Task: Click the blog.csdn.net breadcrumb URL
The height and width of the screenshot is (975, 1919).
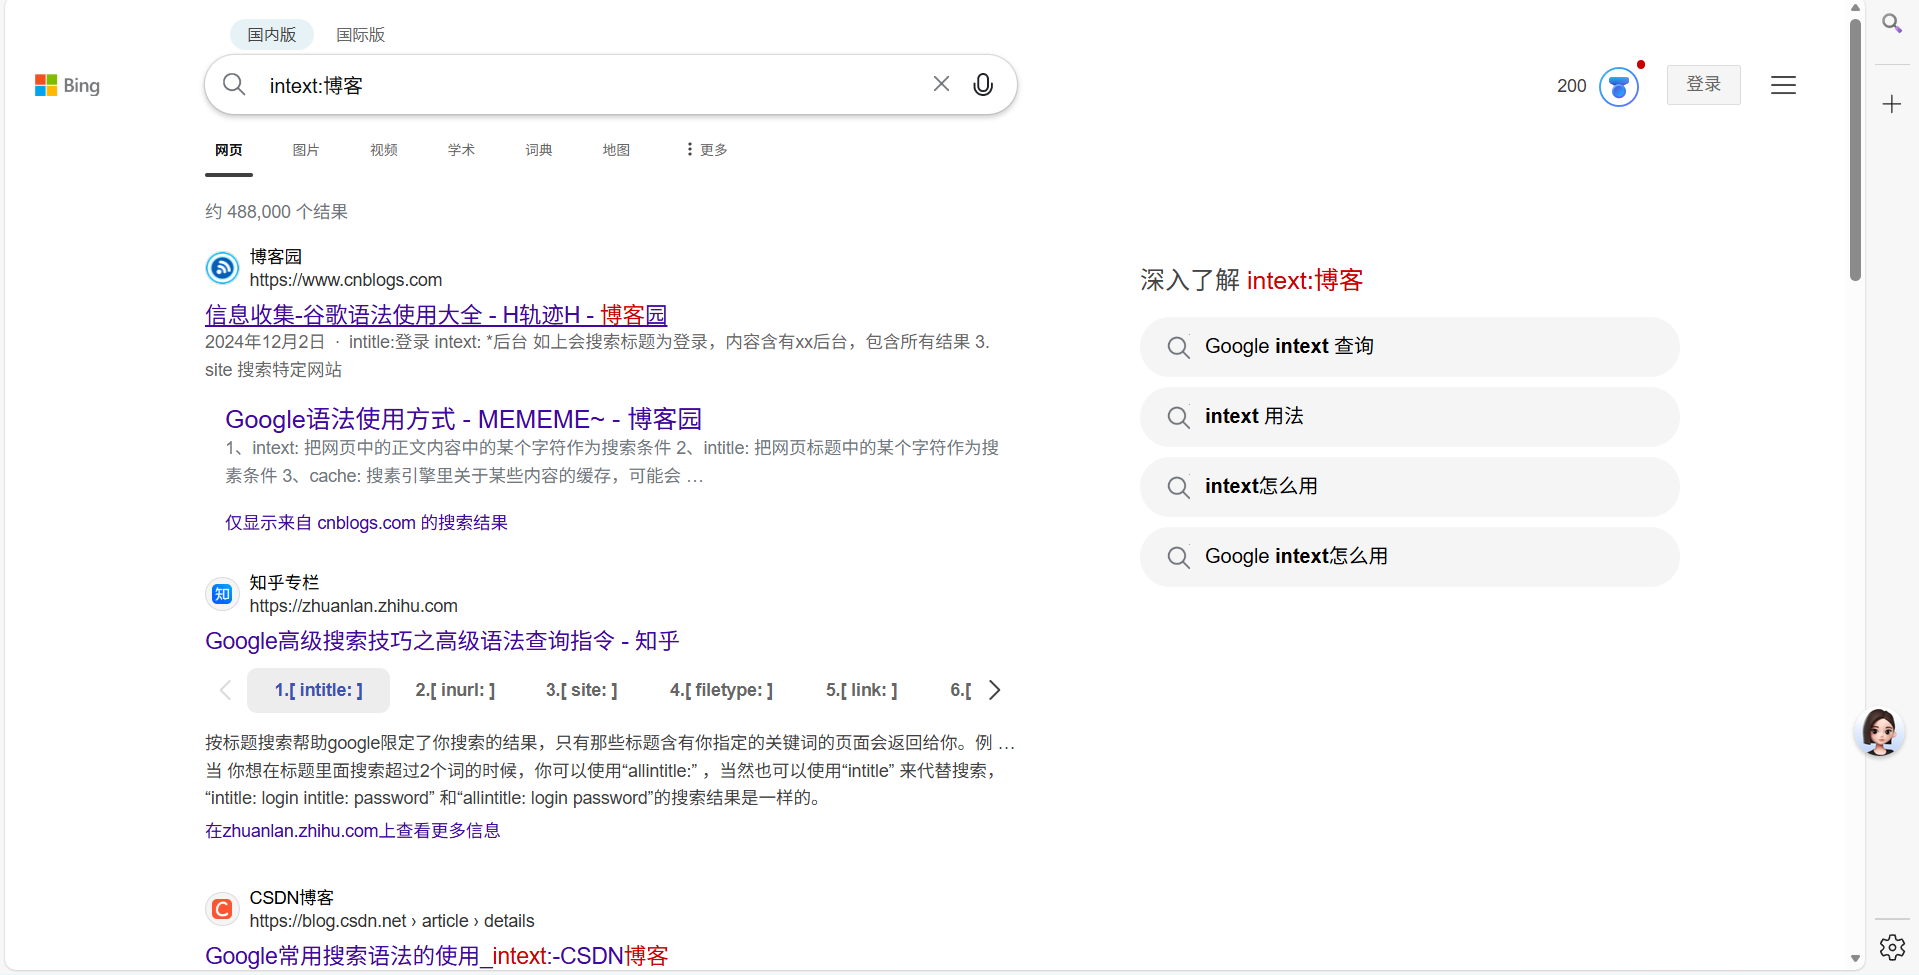Action: (392, 921)
